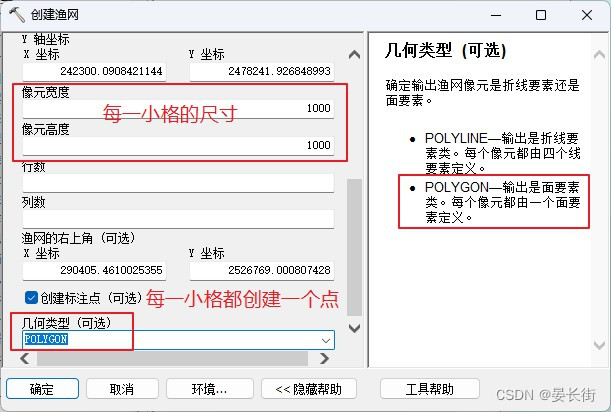Click the help panel scroll up arrow
Image resolution: width=611 pixels, height=412 pixels.
(599, 55)
